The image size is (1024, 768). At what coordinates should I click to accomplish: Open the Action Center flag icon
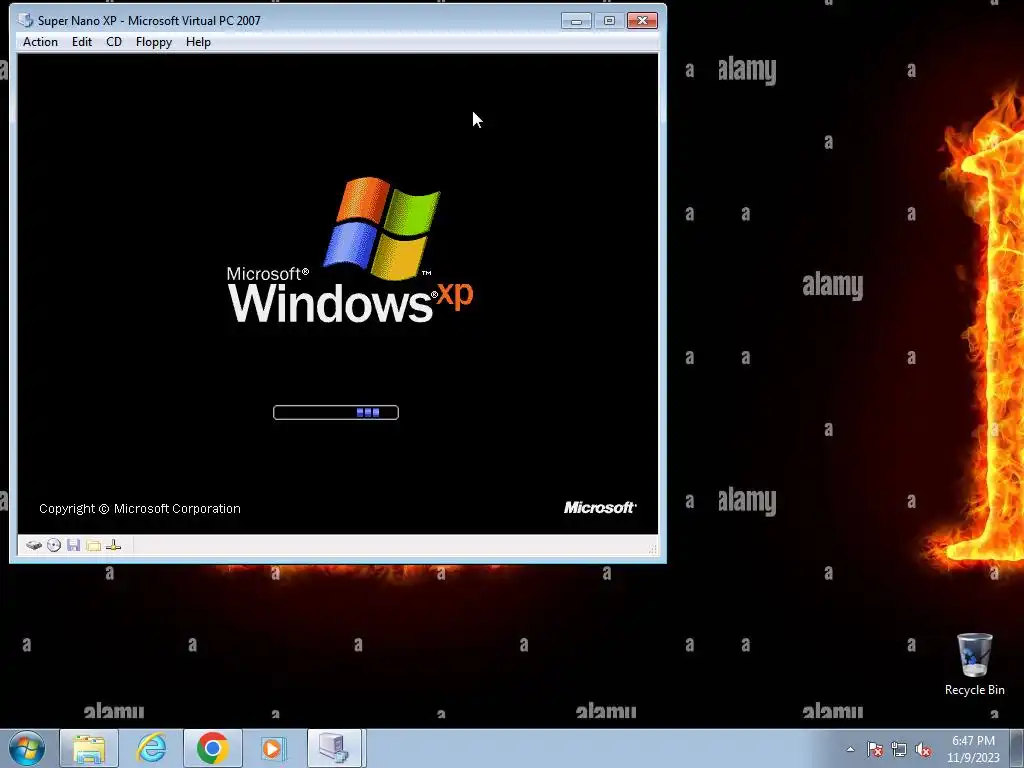[x=875, y=749]
